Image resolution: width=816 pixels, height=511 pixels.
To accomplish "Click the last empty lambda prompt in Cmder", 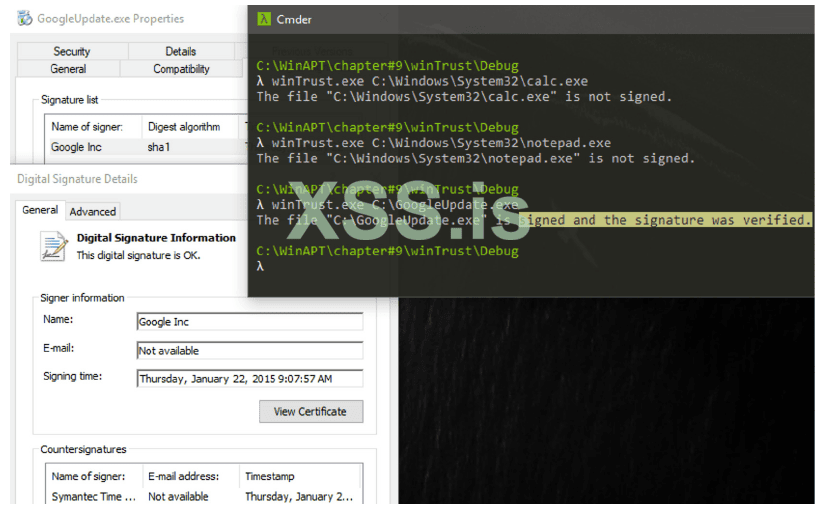I will point(260,266).
